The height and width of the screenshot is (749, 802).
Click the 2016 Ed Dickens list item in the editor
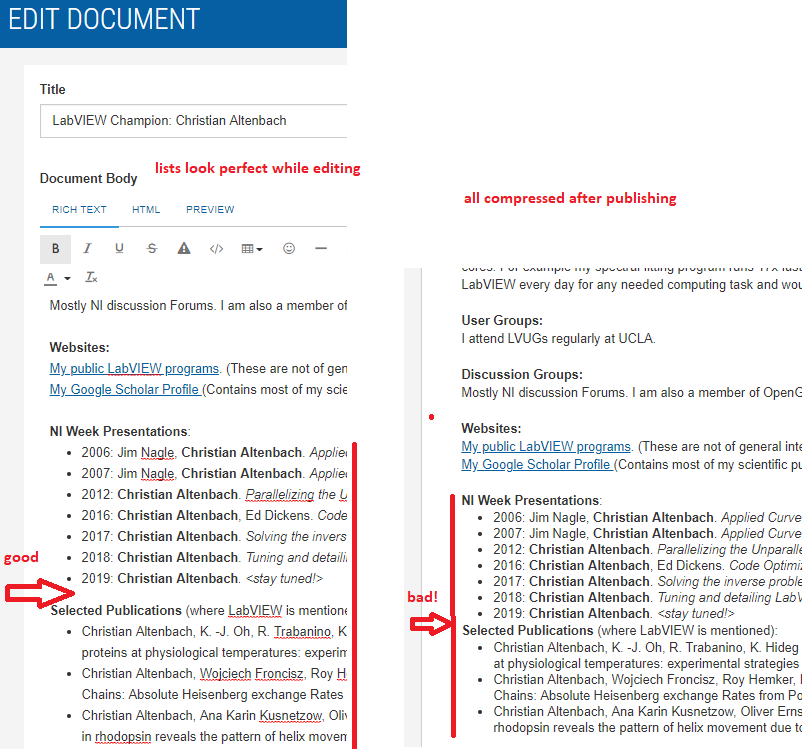pyautogui.click(x=214, y=516)
